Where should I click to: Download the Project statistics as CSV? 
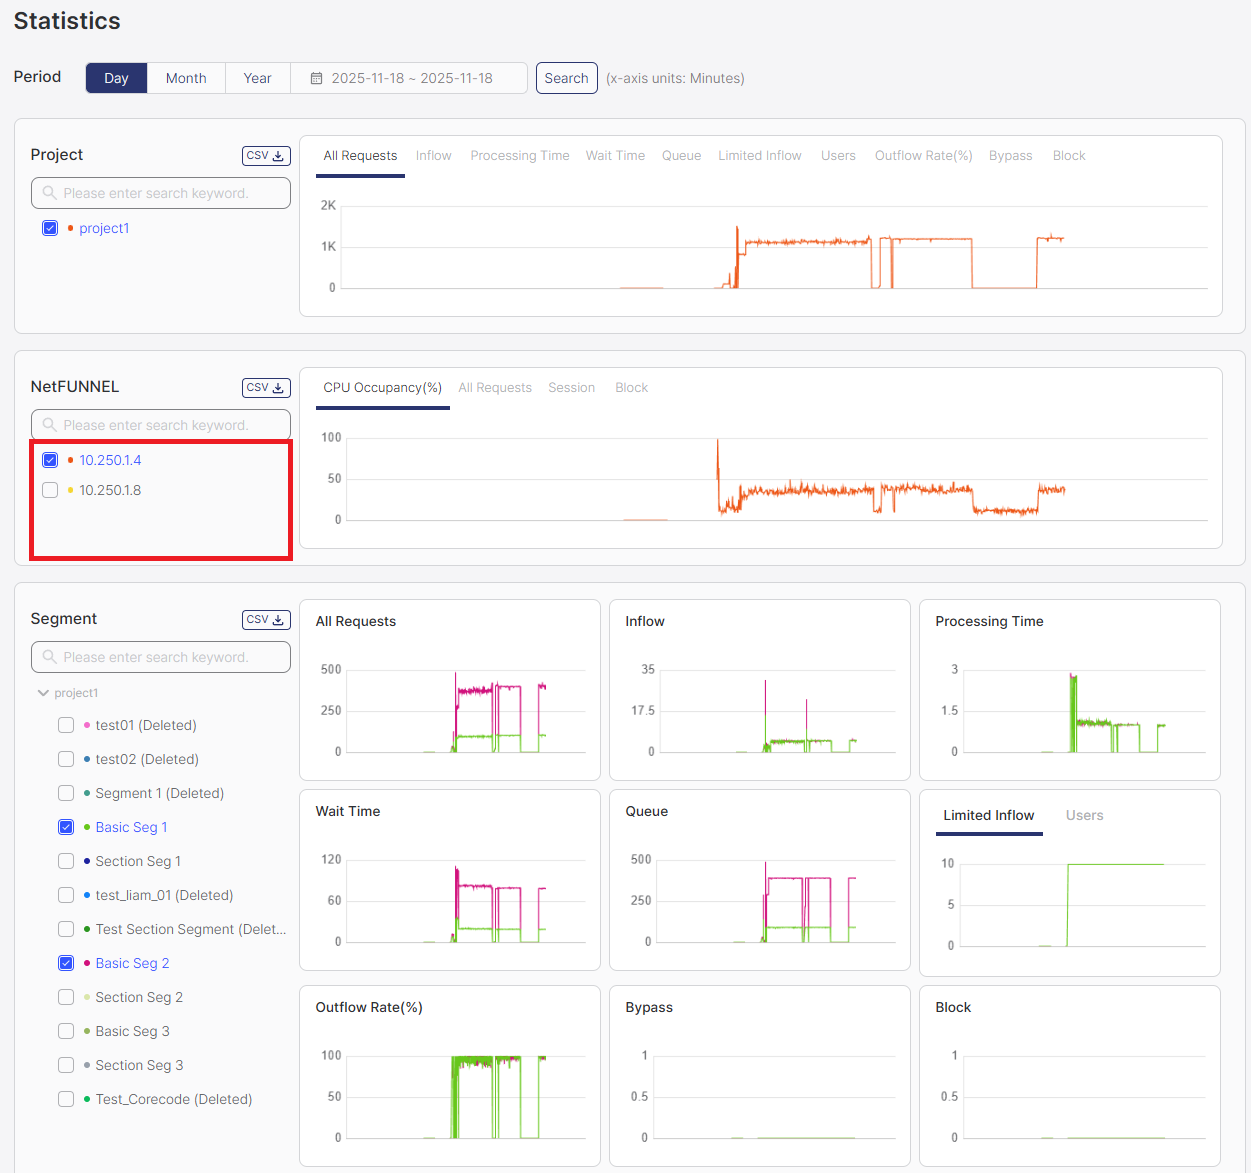tap(265, 155)
